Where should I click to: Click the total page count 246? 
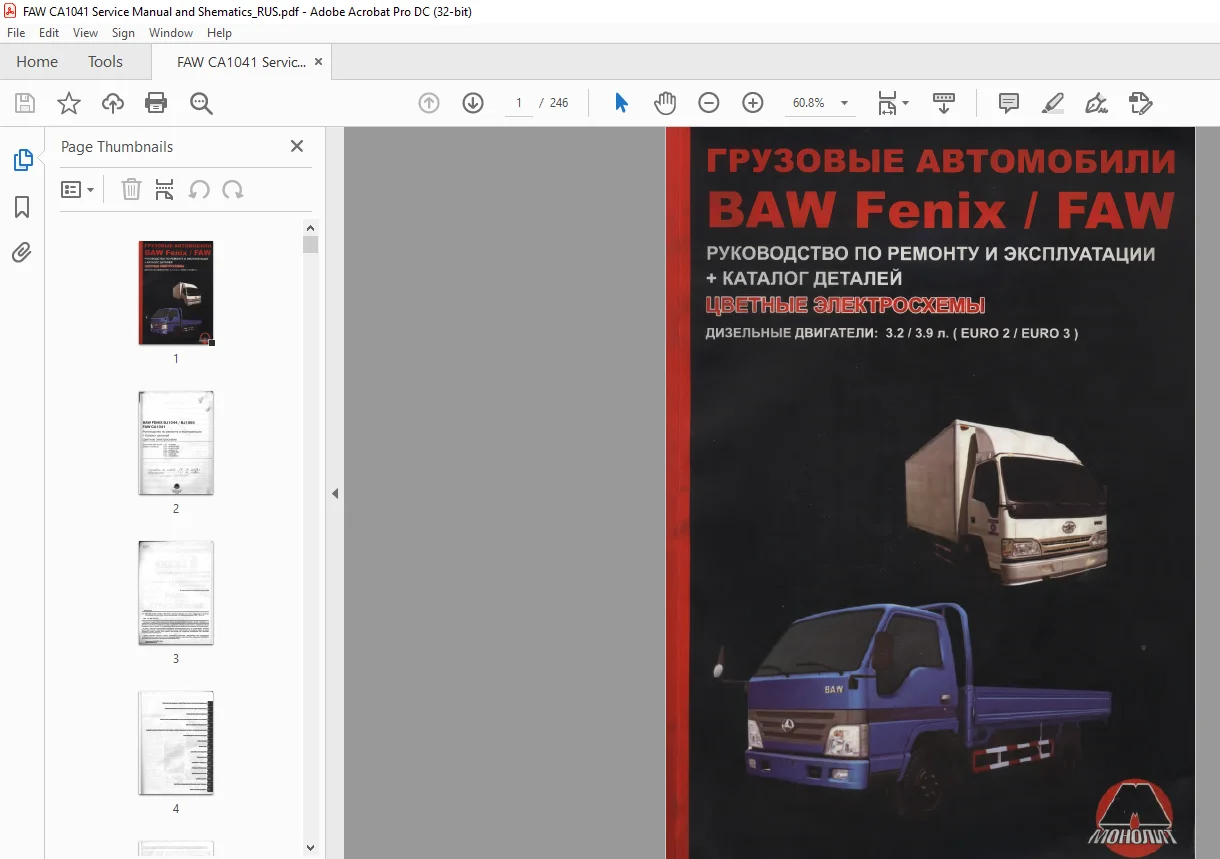click(x=559, y=103)
